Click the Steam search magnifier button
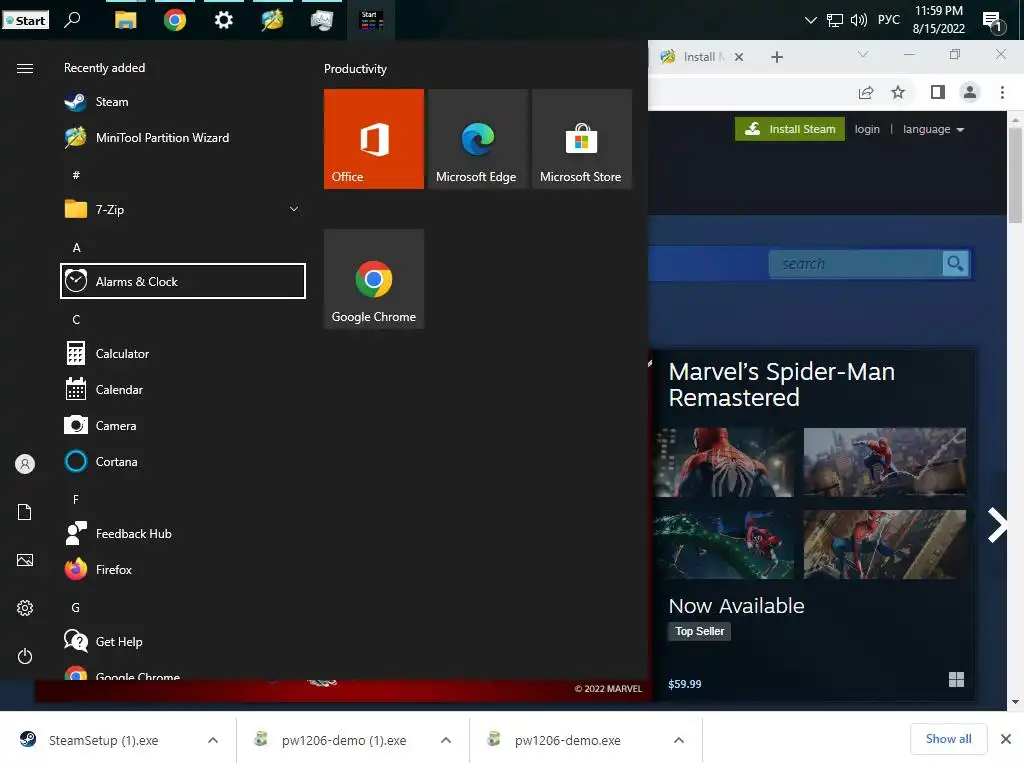This screenshot has width=1024, height=768. click(x=955, y=264)
